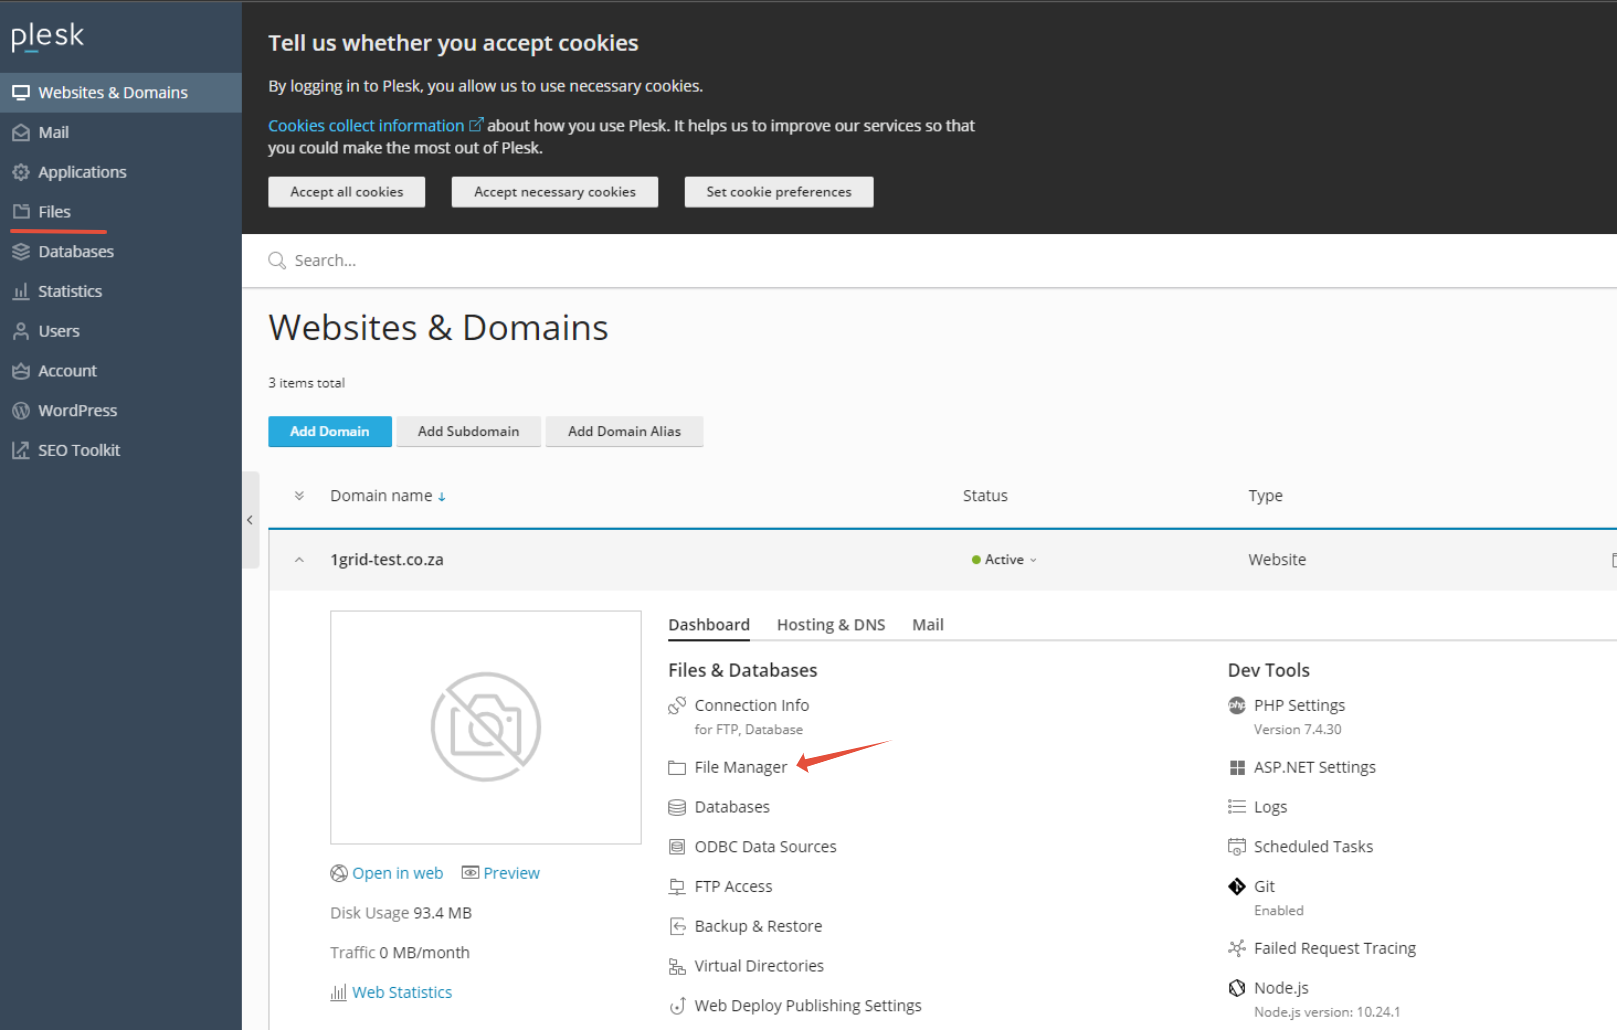
Task: Click the Users sidebar icon
Action: pos(20,331)
